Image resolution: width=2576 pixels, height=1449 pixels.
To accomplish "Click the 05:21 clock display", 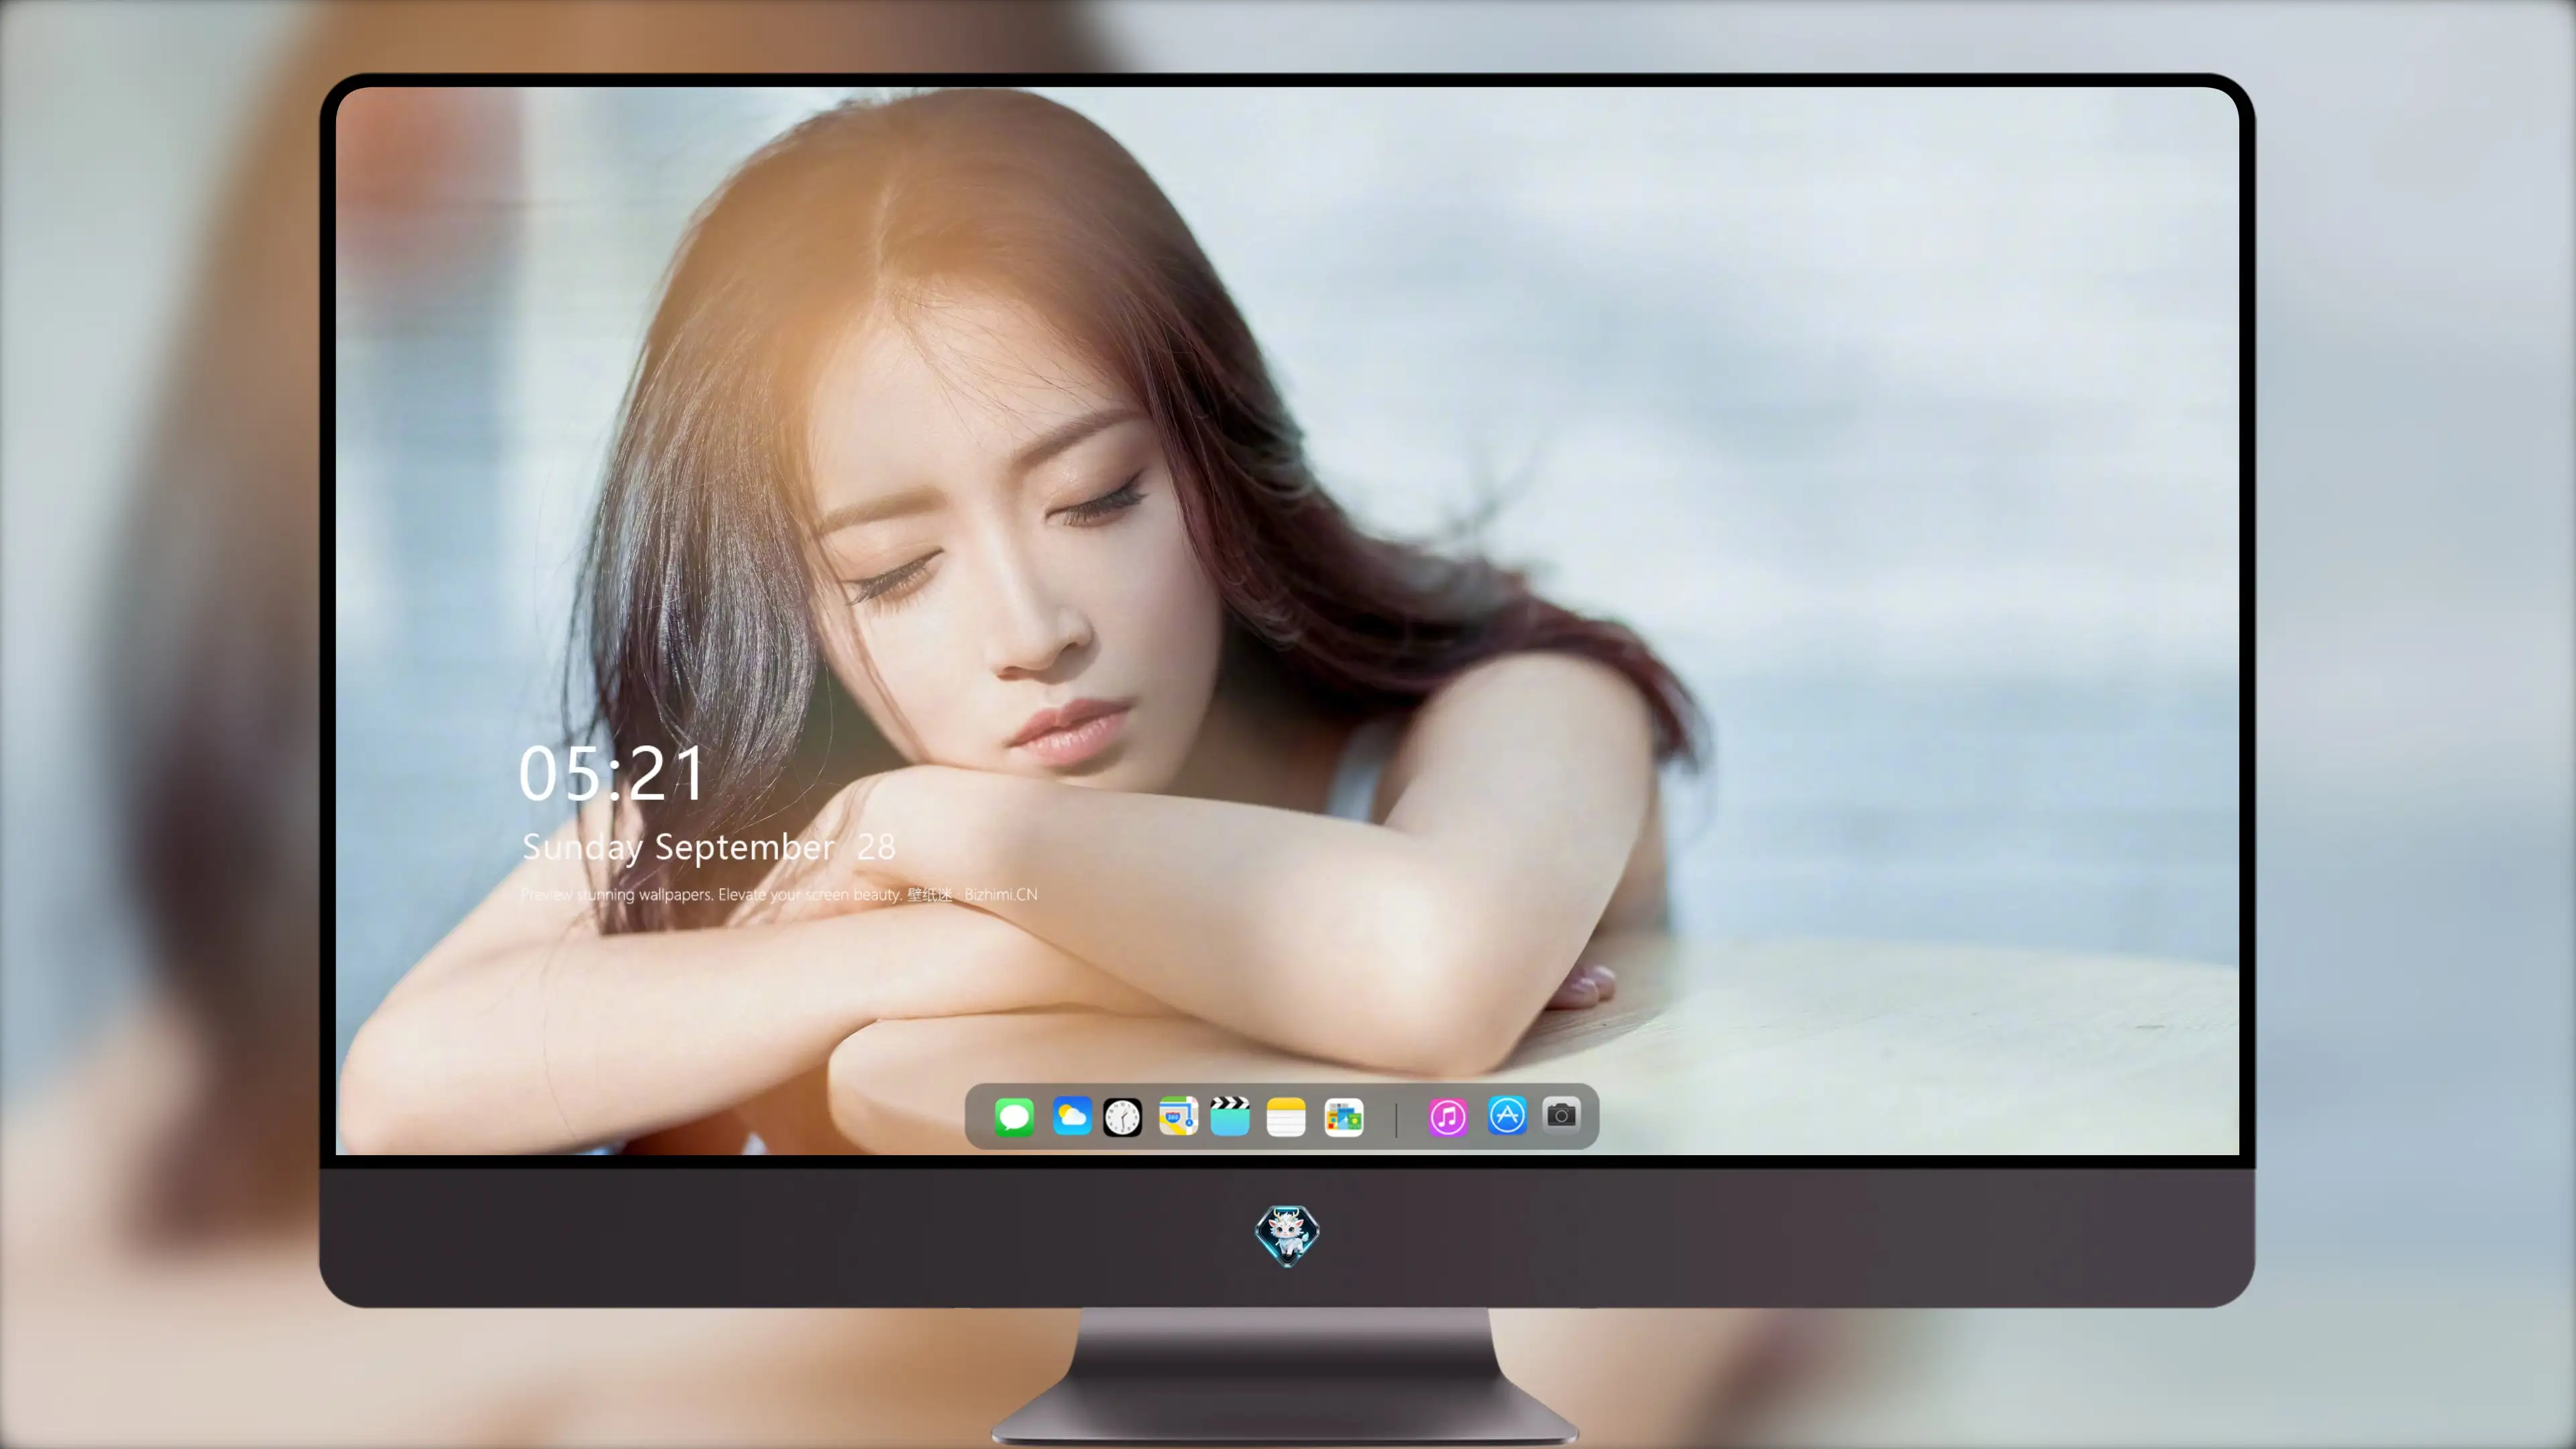I will click(611, 773).
